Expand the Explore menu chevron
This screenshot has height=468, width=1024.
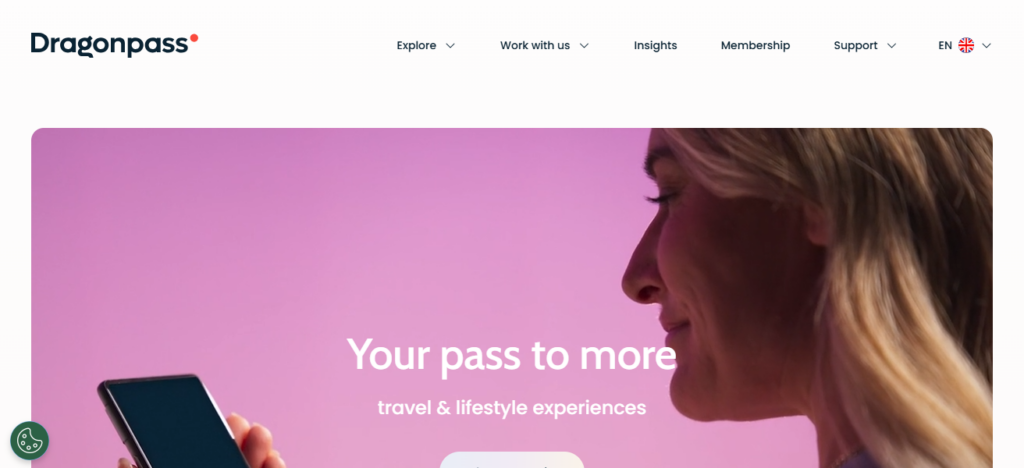450,46
